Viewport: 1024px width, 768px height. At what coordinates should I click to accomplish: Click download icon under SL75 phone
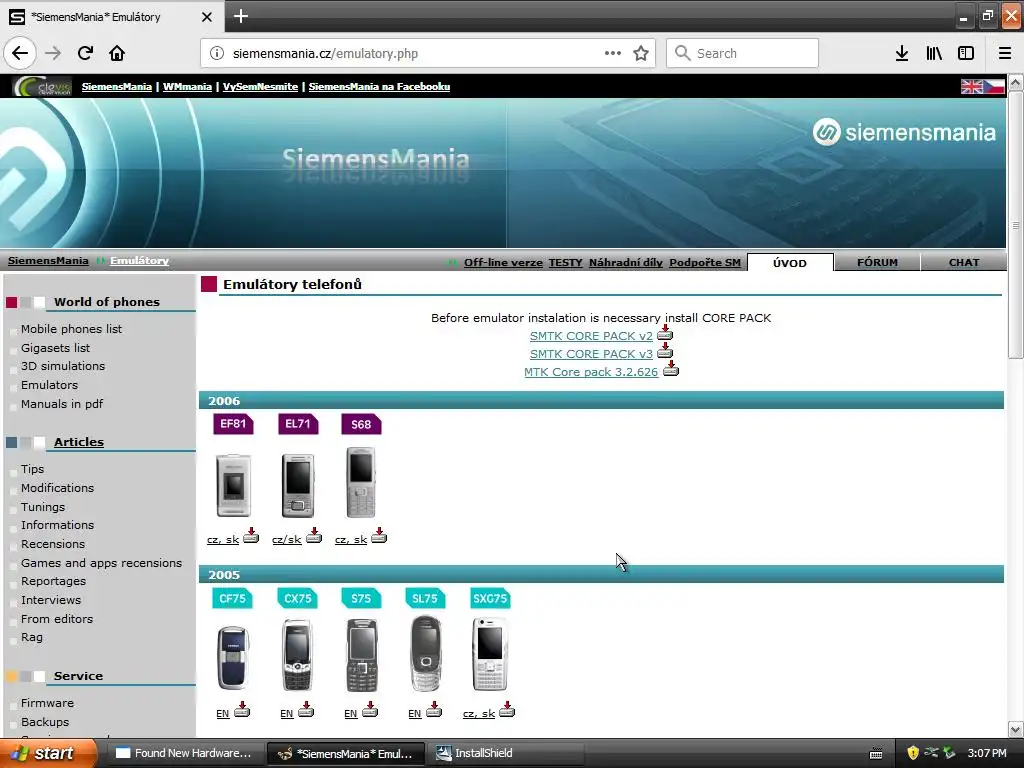[434, 709]
